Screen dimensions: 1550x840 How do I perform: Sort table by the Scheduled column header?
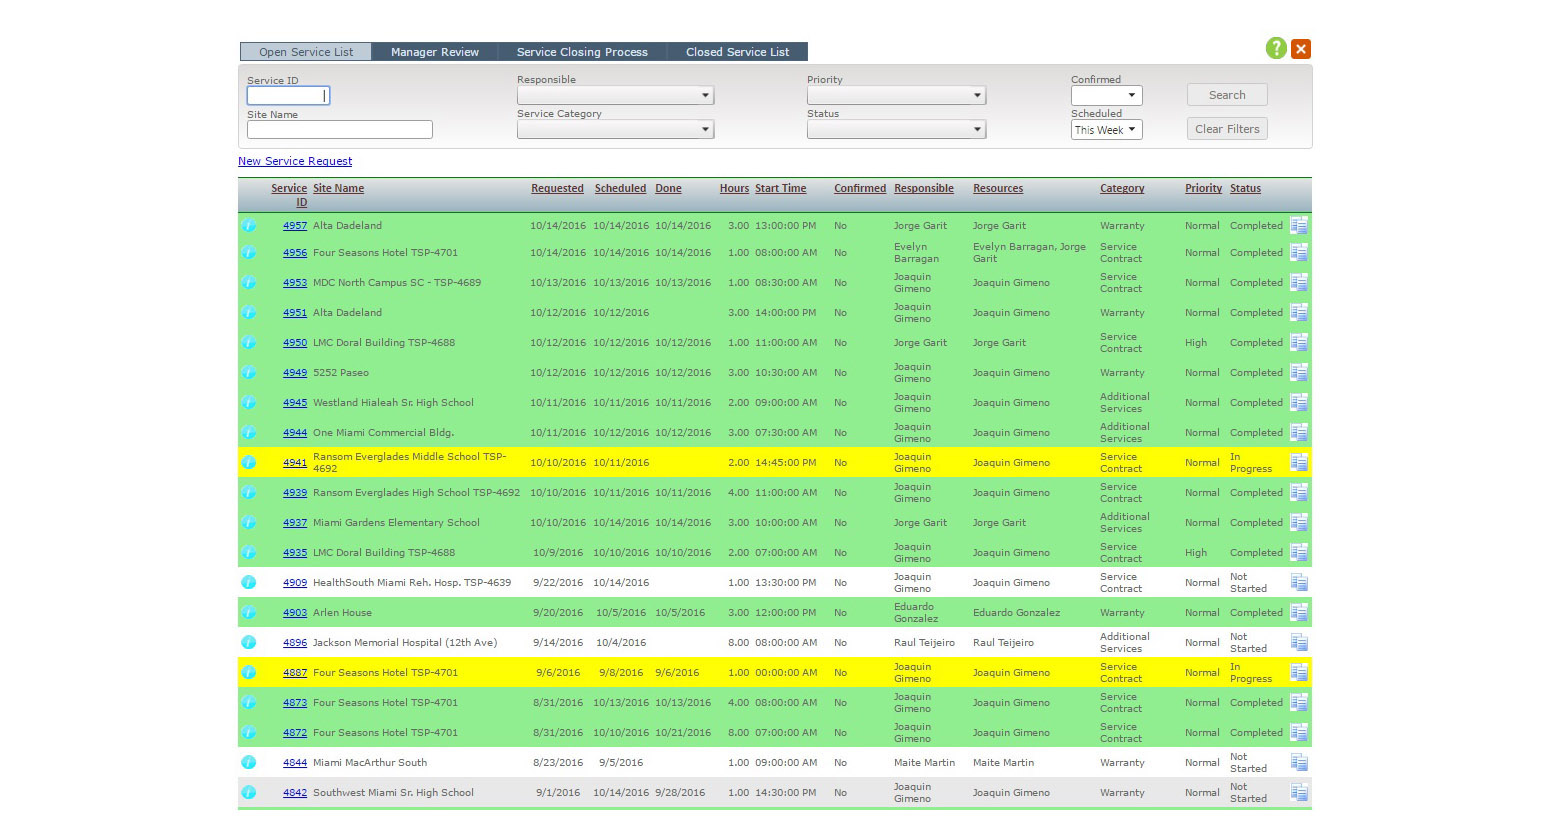pos(620,188)
